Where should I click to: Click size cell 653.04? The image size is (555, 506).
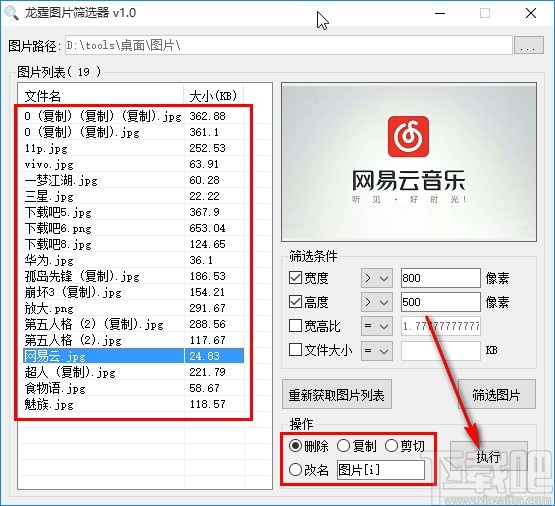pos(207,228)
